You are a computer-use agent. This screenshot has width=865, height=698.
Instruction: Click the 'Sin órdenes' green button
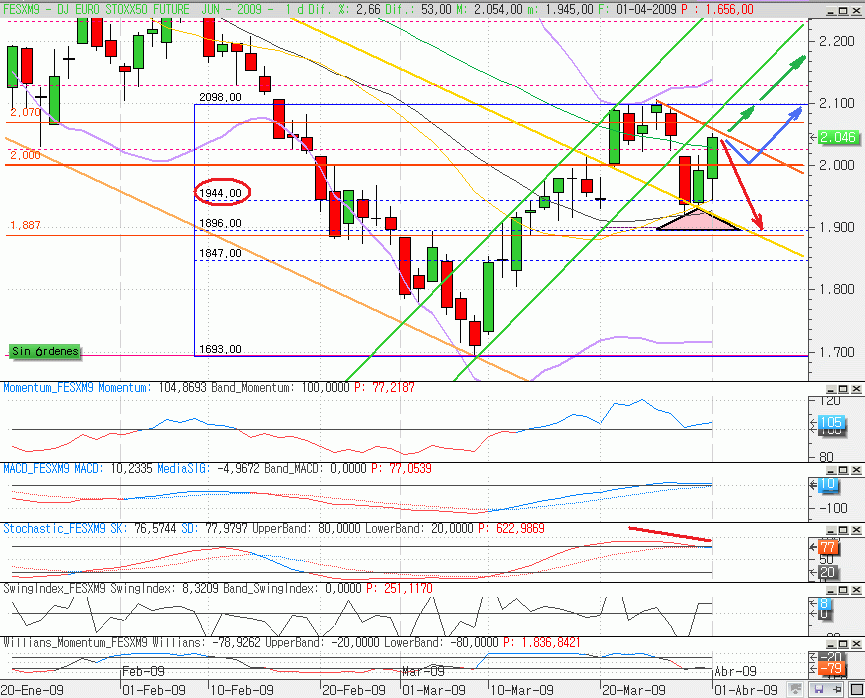pos(45,351)
